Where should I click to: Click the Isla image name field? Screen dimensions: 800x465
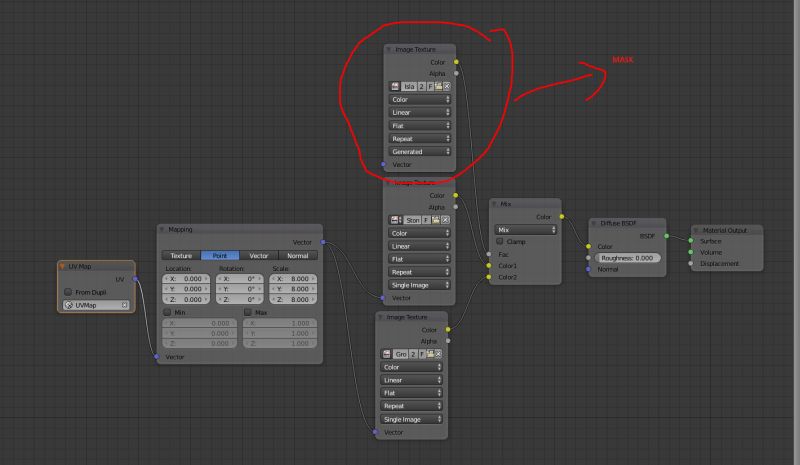click(409, 86)
